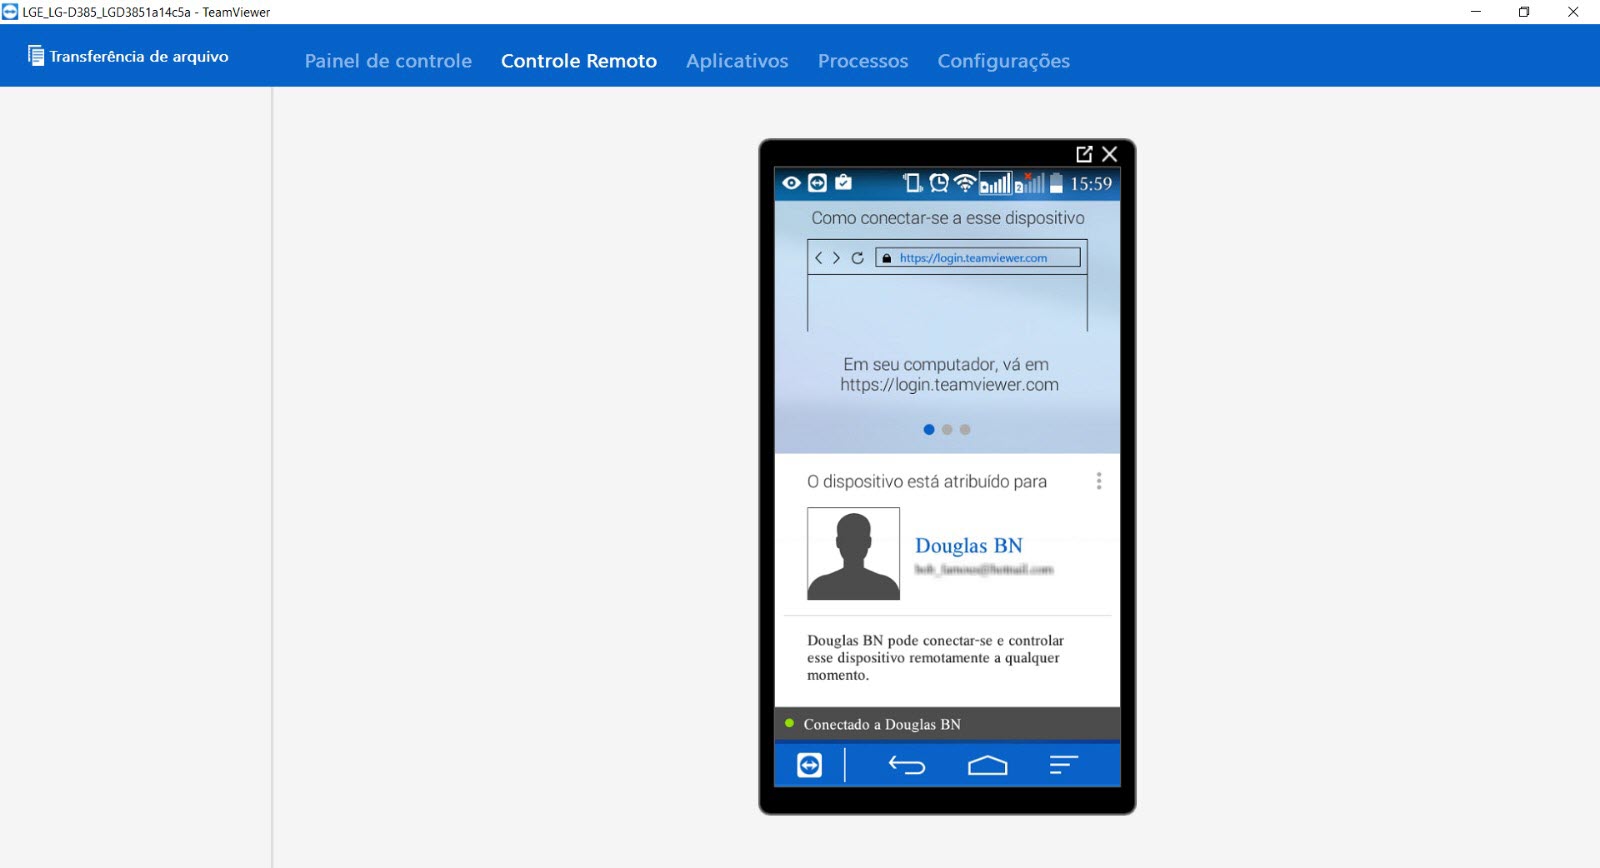
Task: Click the https://login.teamviewer.com instruction text
Action: click(x=949, y=385)
